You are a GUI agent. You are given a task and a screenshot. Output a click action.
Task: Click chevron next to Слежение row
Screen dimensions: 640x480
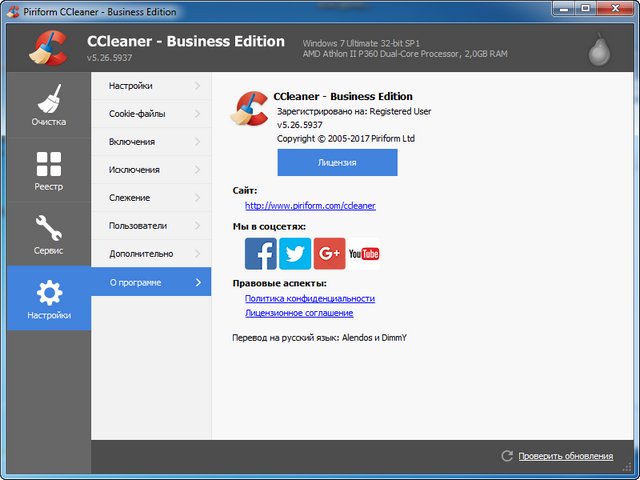(198, 198)
